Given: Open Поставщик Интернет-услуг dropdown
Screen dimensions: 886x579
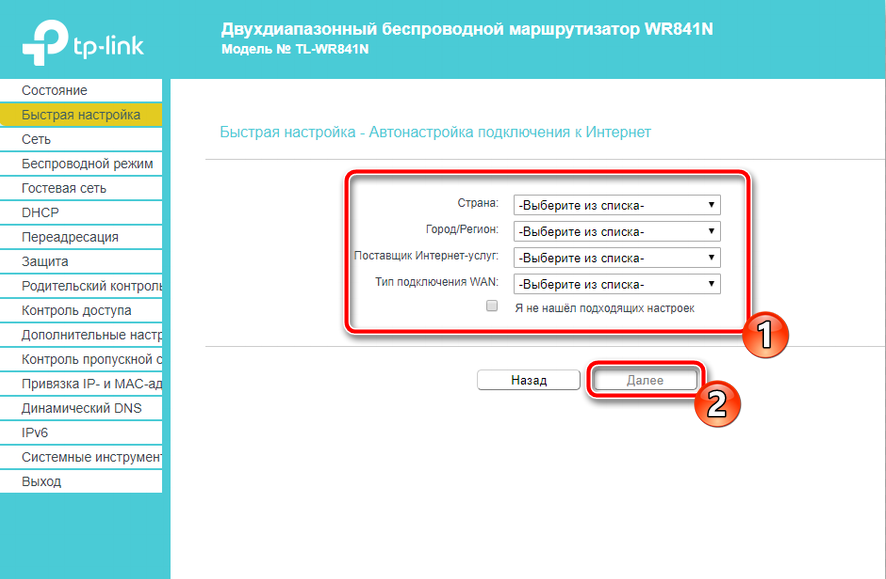Looking at the screenshot, I should click(616, 258).
